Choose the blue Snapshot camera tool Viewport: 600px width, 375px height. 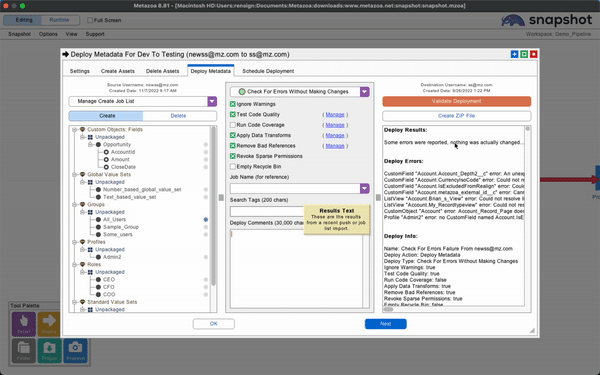click(75, 350)
